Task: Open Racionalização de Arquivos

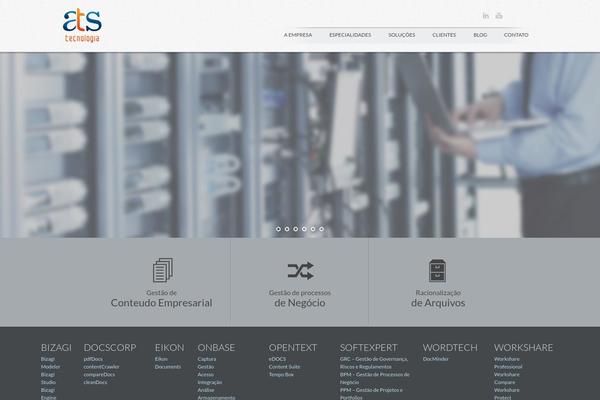Action: 438,299
